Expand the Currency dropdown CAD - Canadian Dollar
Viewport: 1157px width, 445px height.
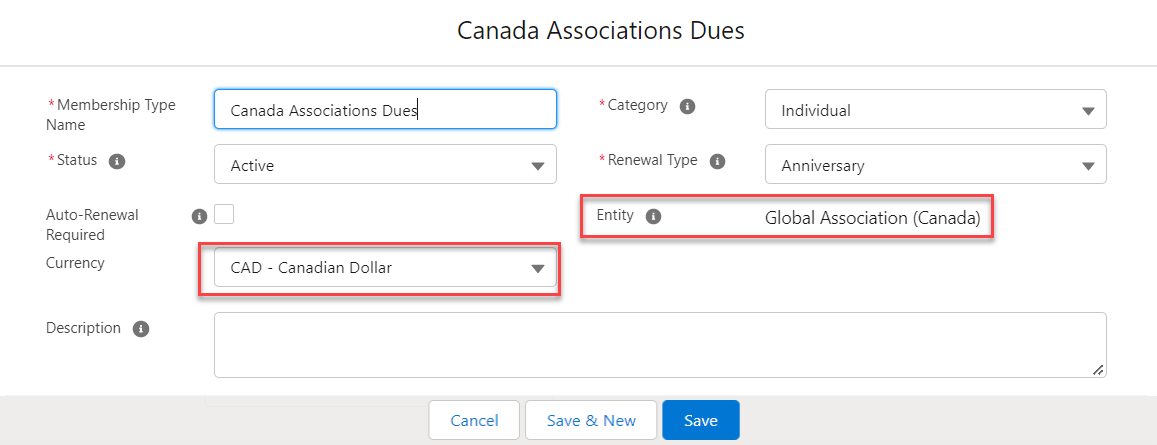[385, 268]
